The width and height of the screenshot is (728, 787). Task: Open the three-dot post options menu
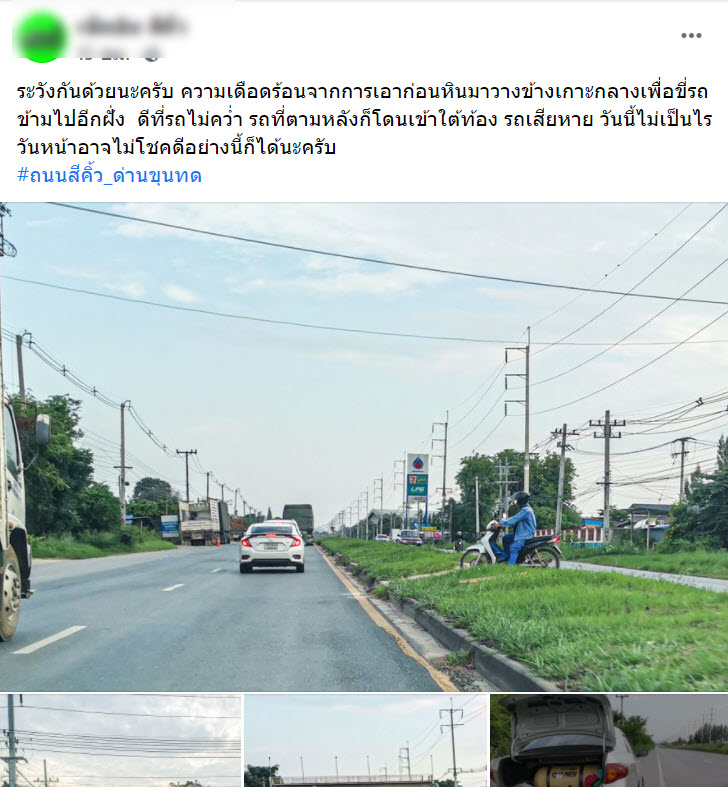point(691,35)
